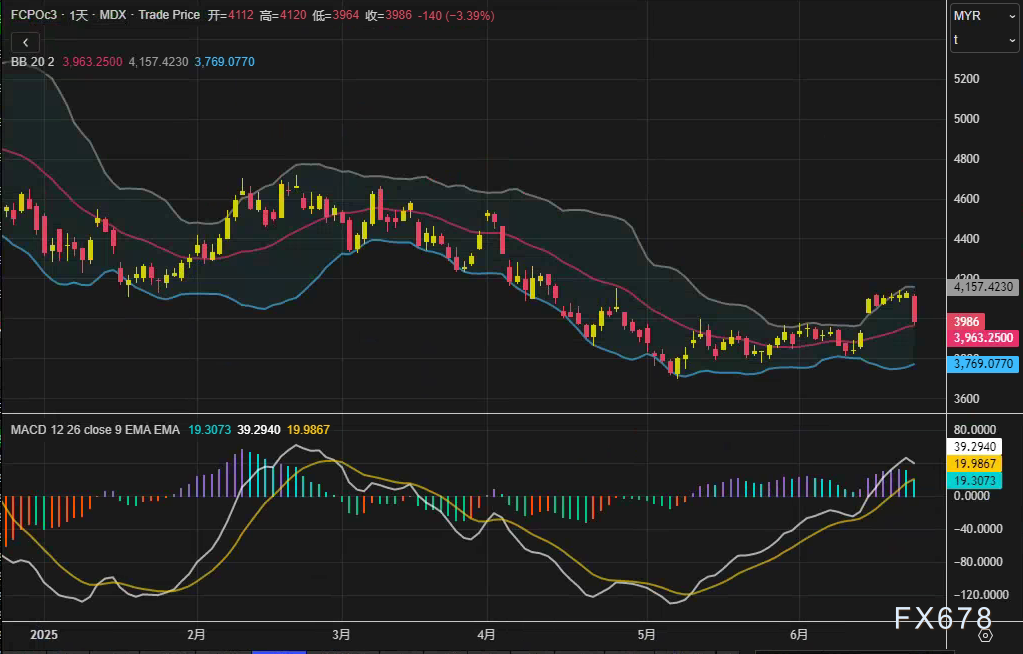Click the collapse legend arrow button
The image size is (1023, 654).
point(25,42)
